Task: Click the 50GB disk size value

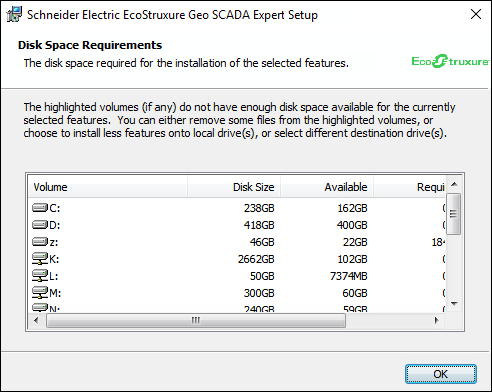Action: click(x=262, y=276)
